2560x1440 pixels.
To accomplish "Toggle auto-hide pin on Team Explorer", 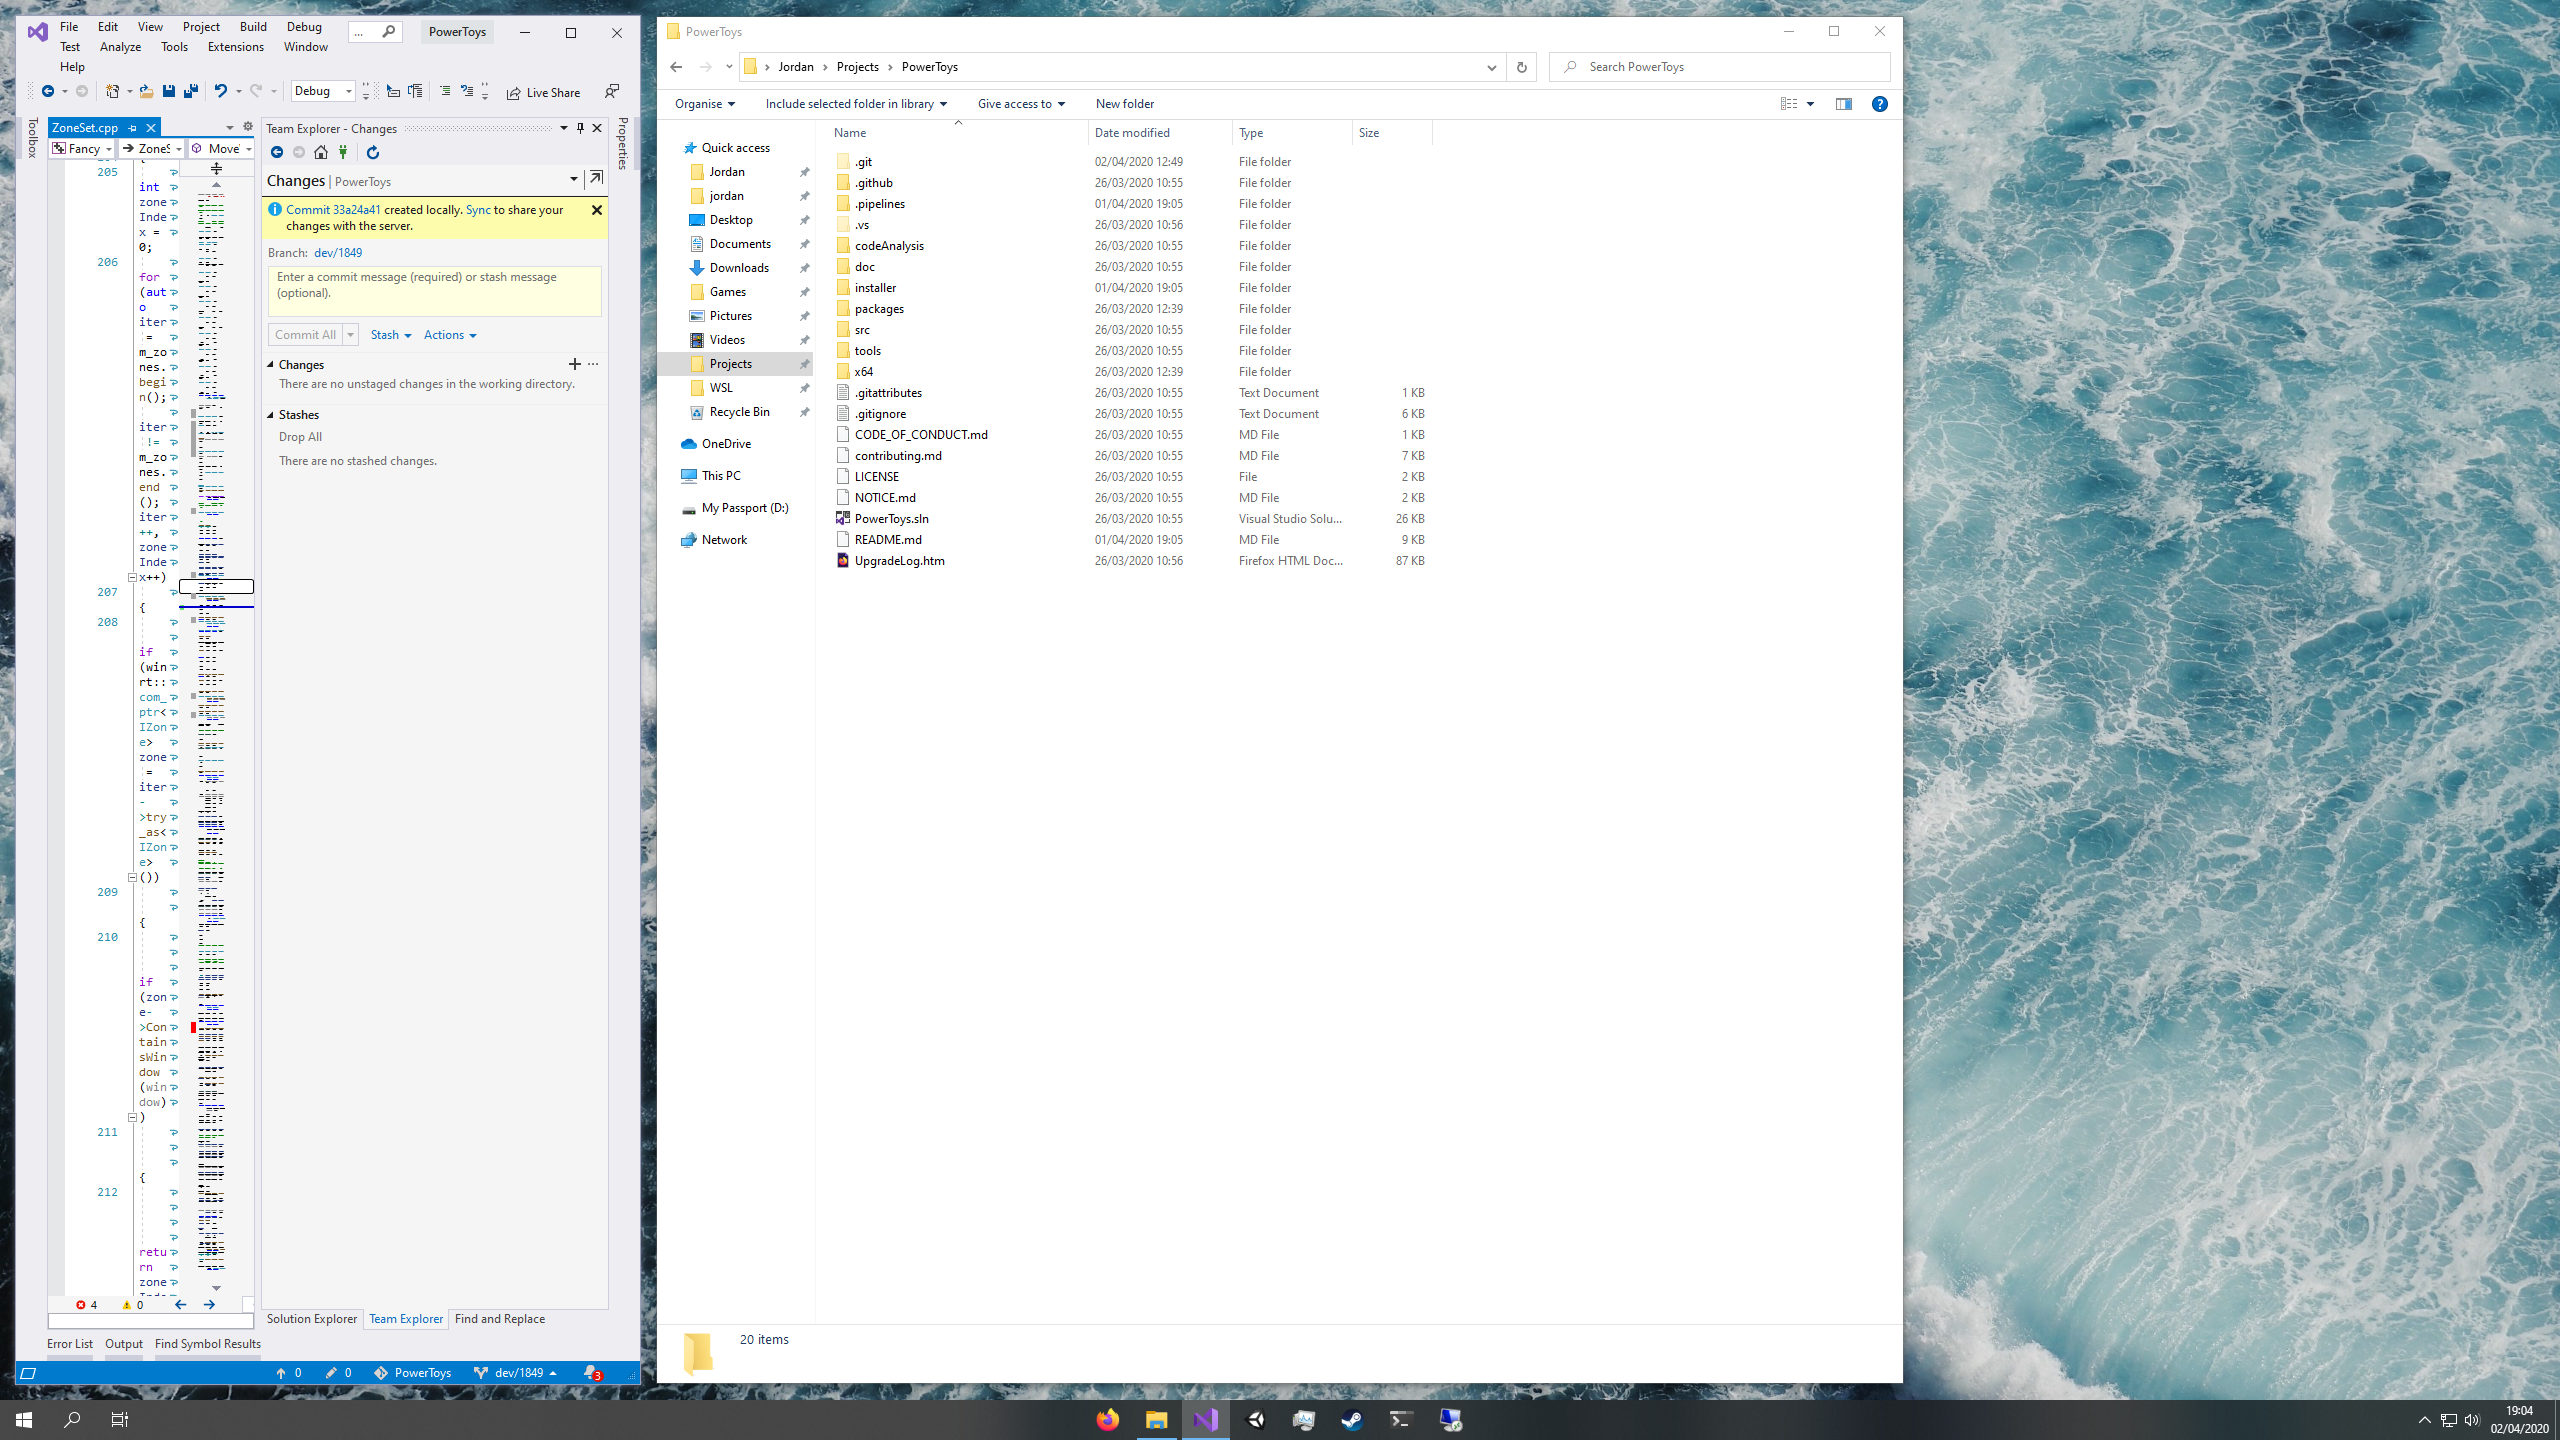I will [580, 128].
